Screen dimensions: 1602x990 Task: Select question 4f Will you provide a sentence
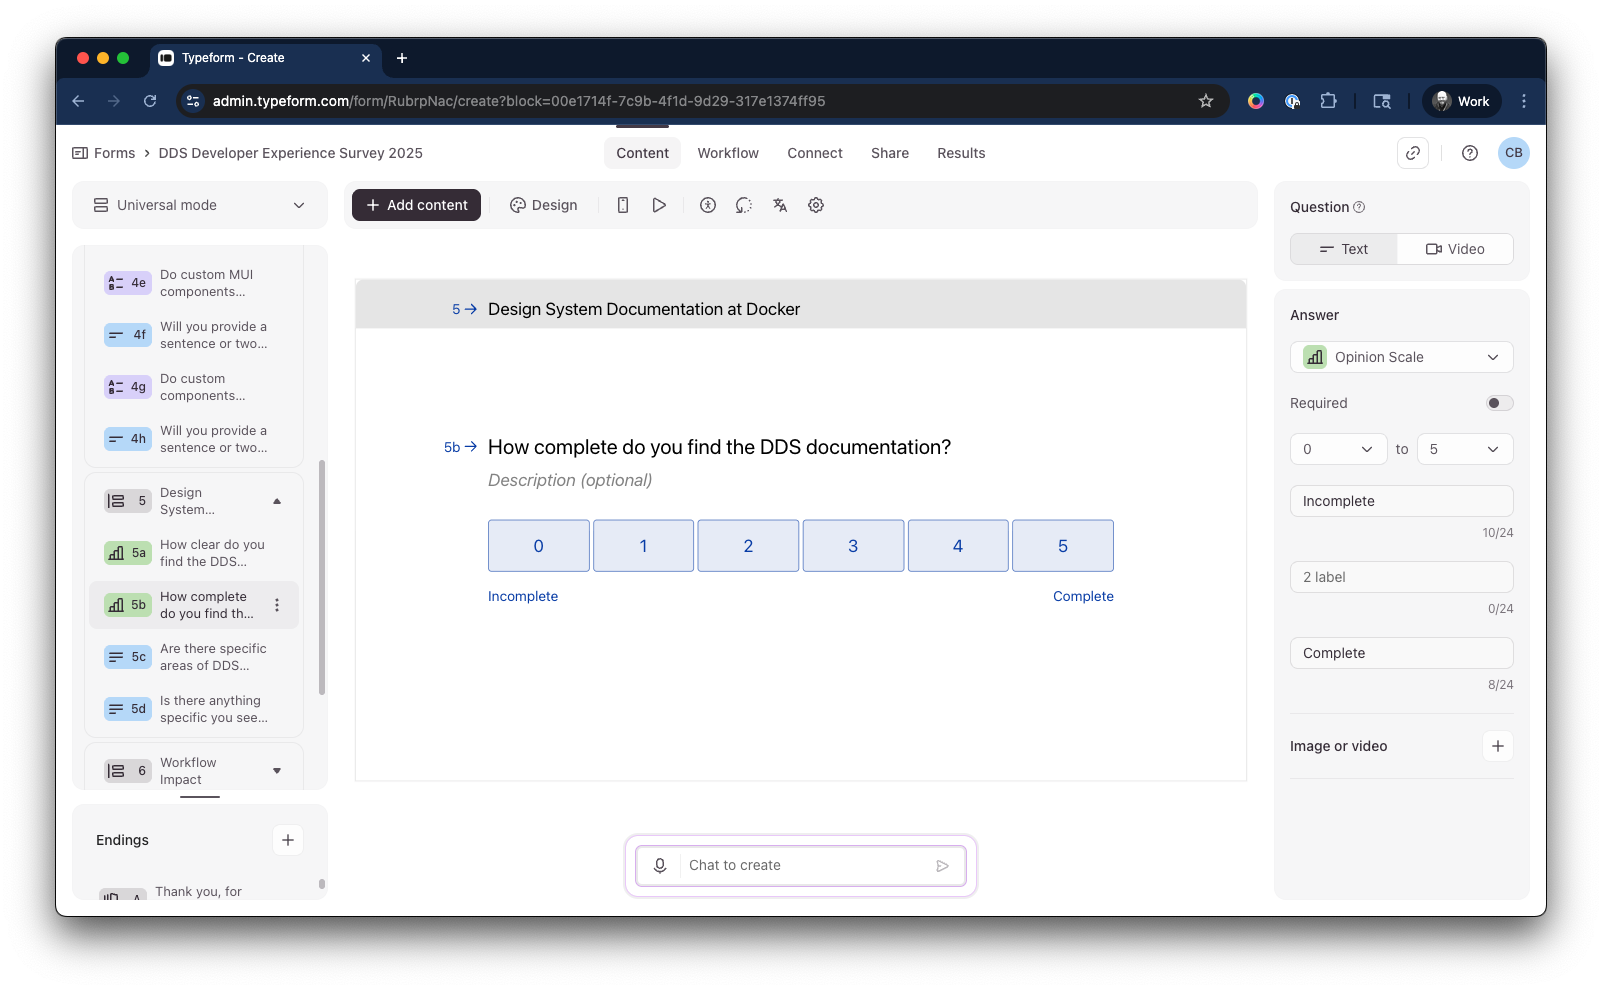click(194, 335)
